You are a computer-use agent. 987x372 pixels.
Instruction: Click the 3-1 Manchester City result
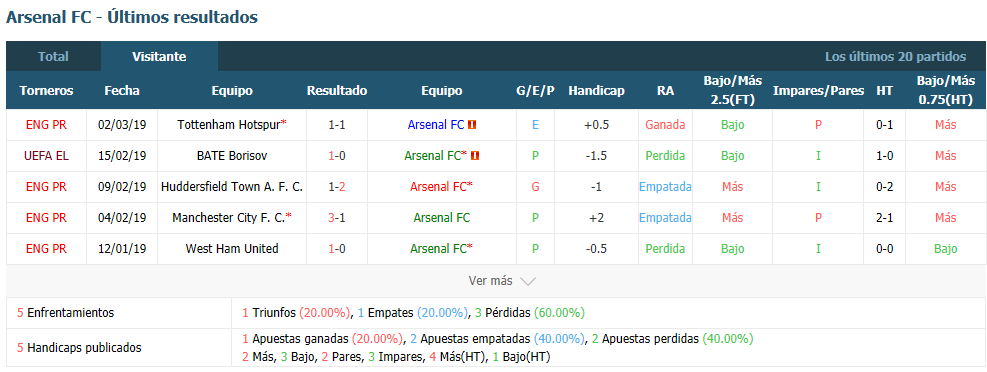pyautogui.click(x=337, y=217)
